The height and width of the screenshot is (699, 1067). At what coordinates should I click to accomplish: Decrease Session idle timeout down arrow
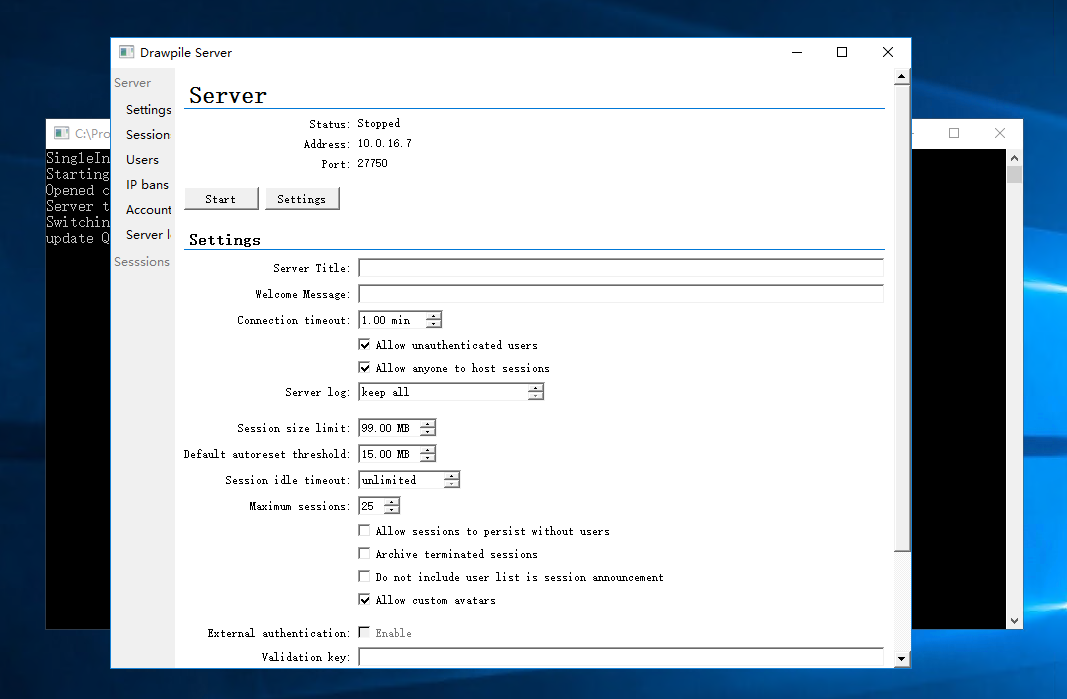[x=452, y=484]
